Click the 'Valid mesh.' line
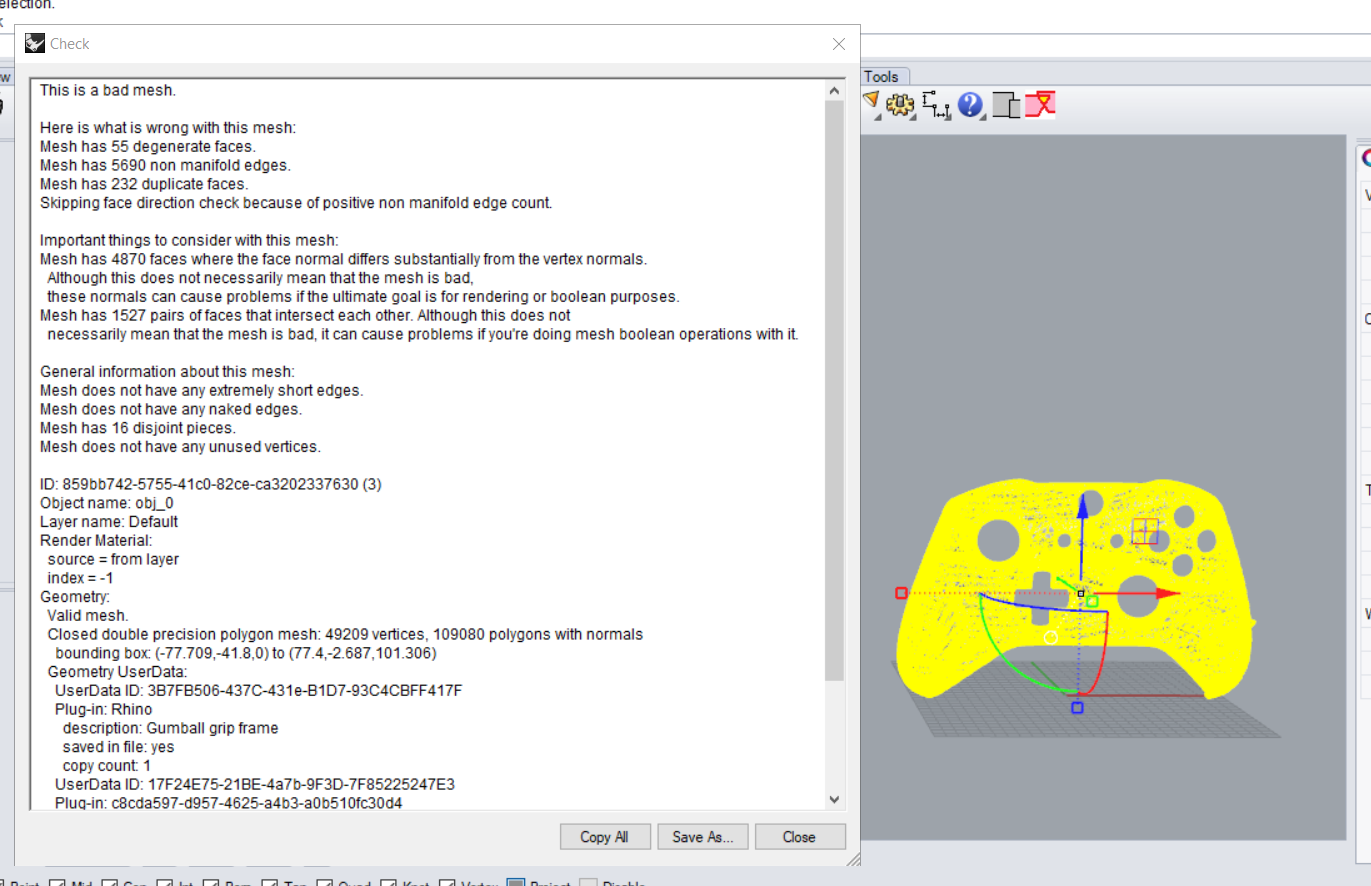 coord(88,616)
